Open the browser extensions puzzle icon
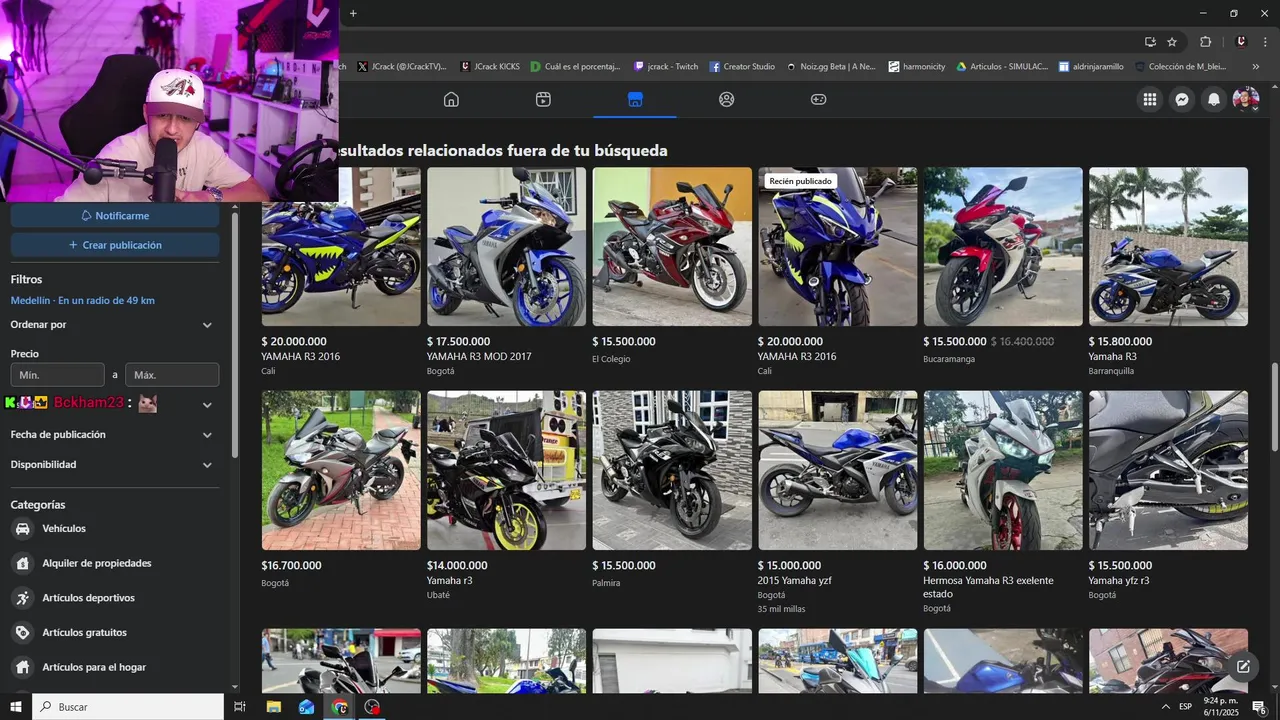Image resolution: width=1280 pixels, height=720 pixels. 1205,42
